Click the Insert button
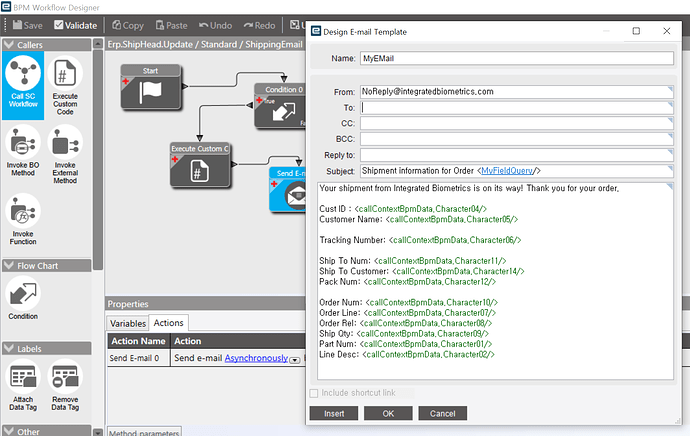The height and width of the screenshot is (436, 690). 334,414
